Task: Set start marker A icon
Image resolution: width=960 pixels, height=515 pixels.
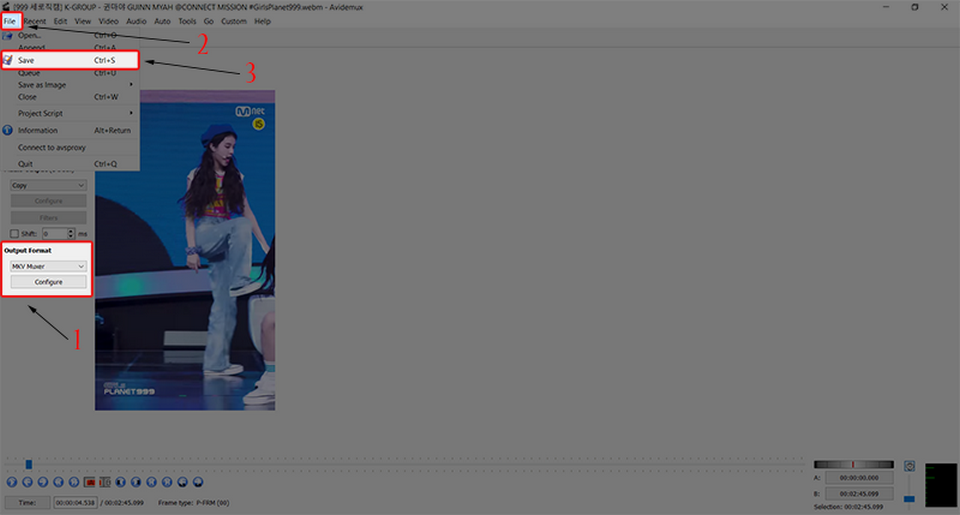Action: coord(90,483)
